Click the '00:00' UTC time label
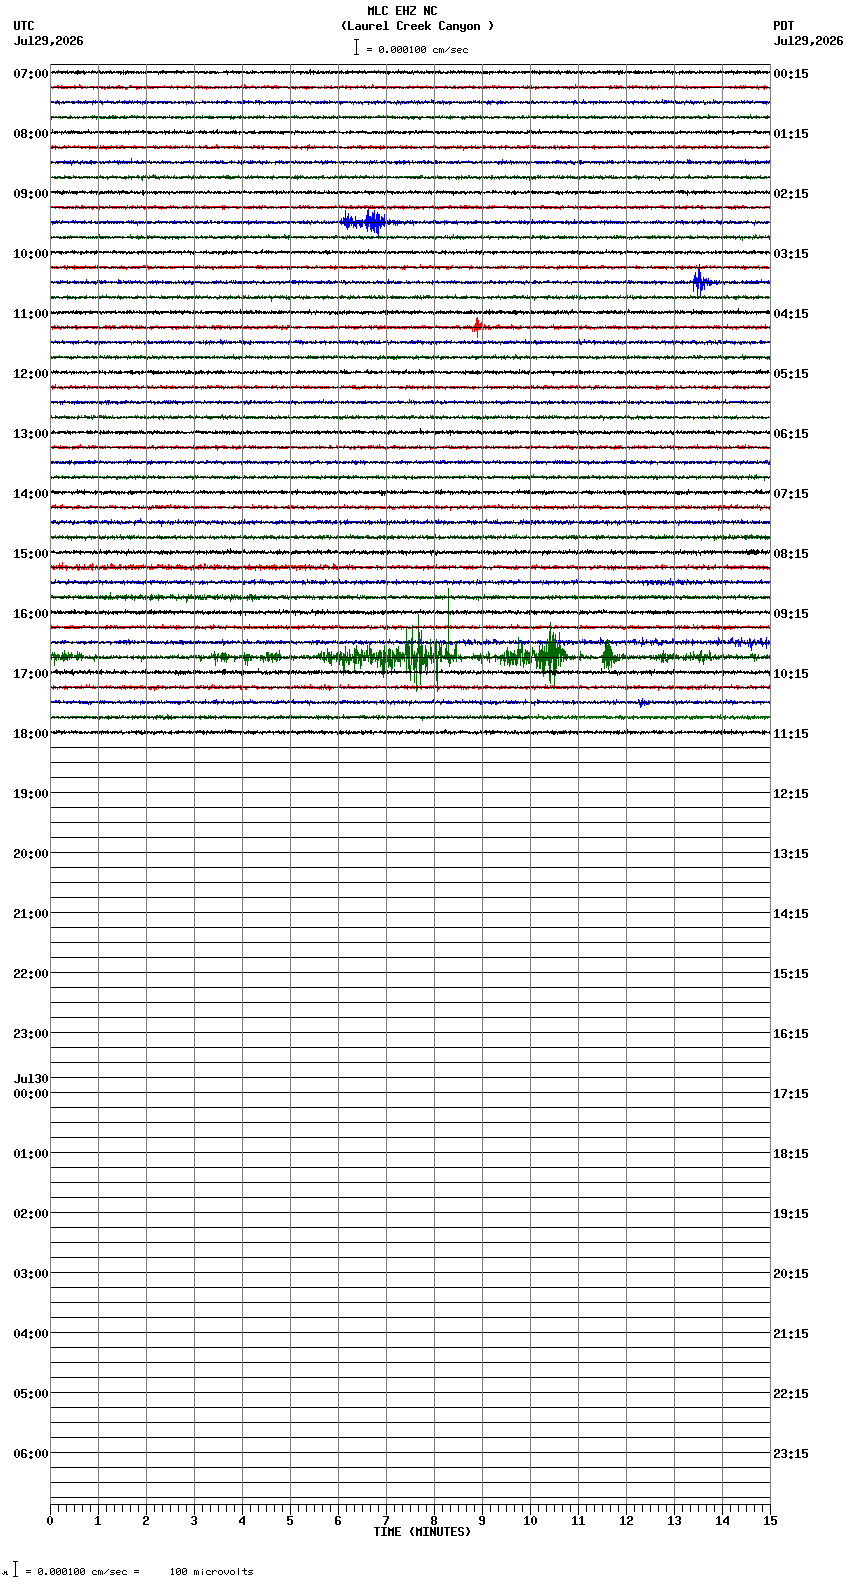 [x=31, y=1094]
